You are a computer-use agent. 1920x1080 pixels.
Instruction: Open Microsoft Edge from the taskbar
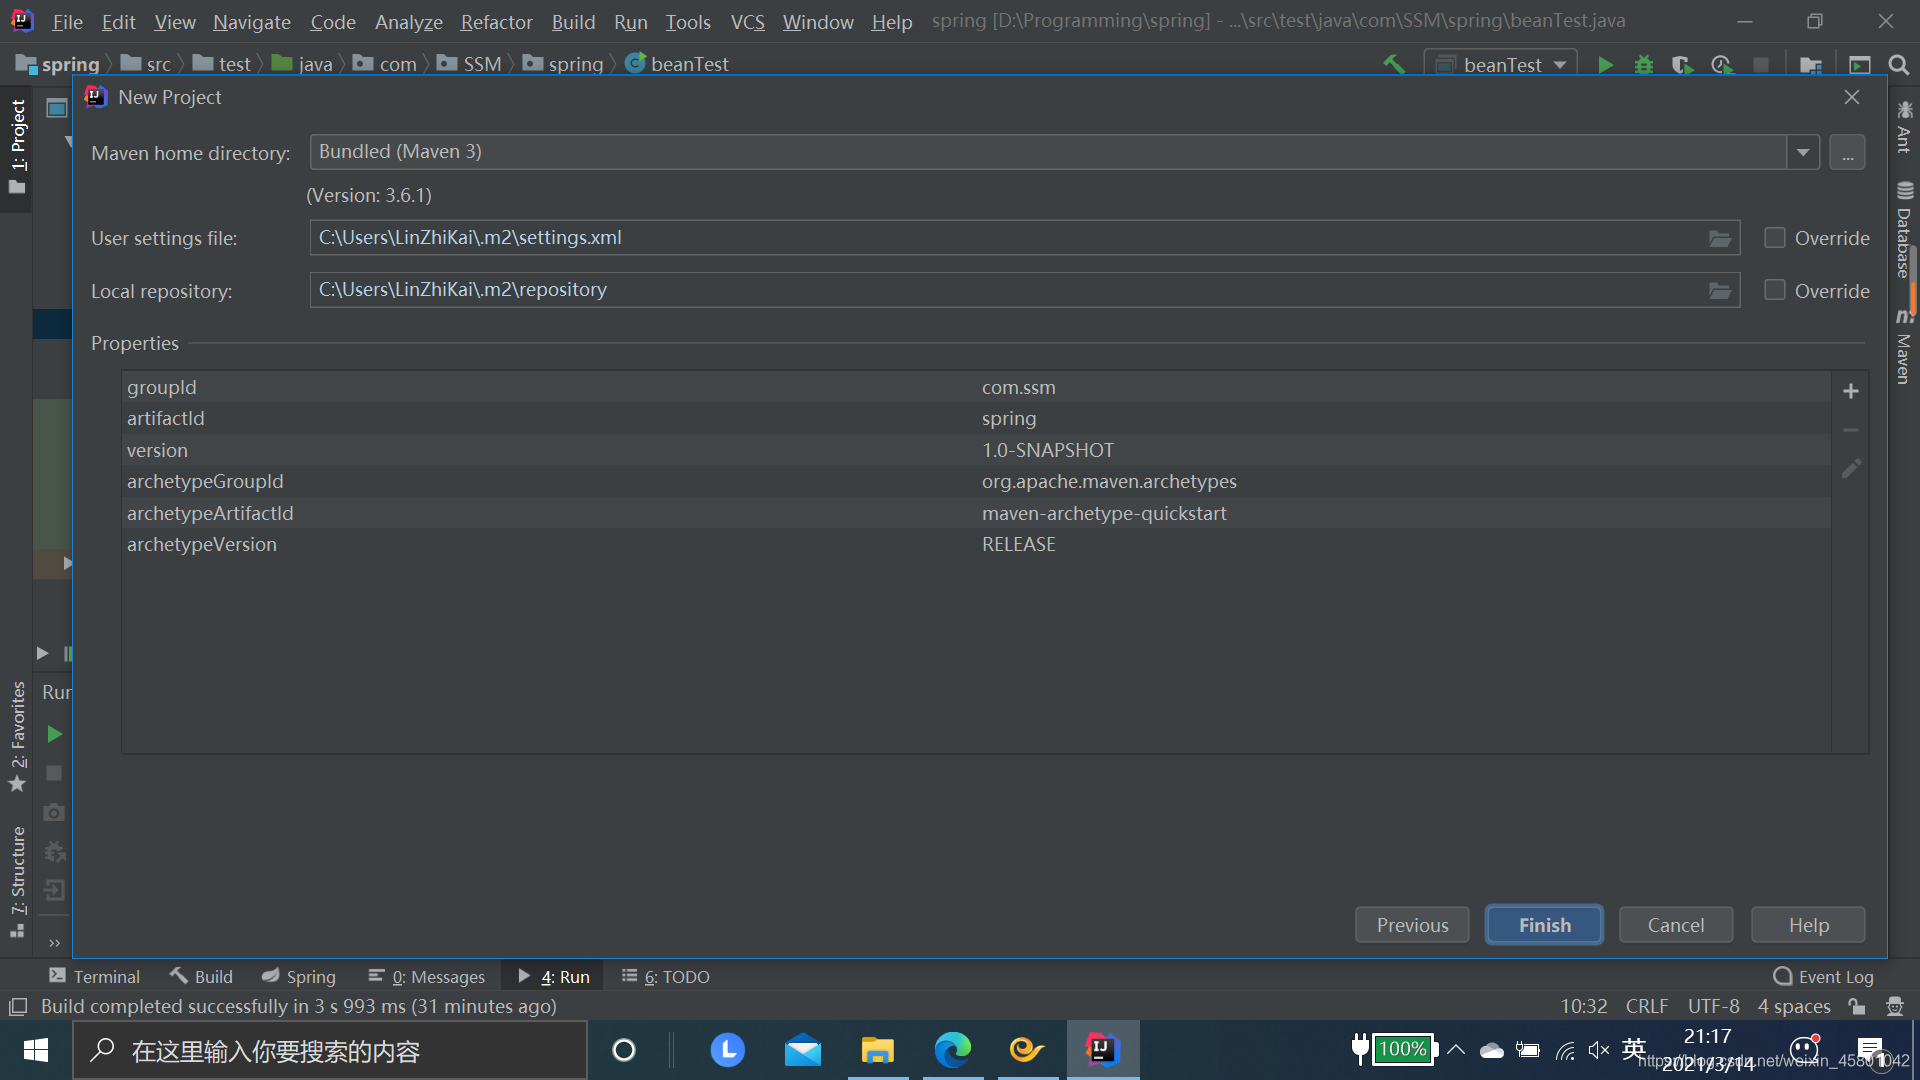952,1049
